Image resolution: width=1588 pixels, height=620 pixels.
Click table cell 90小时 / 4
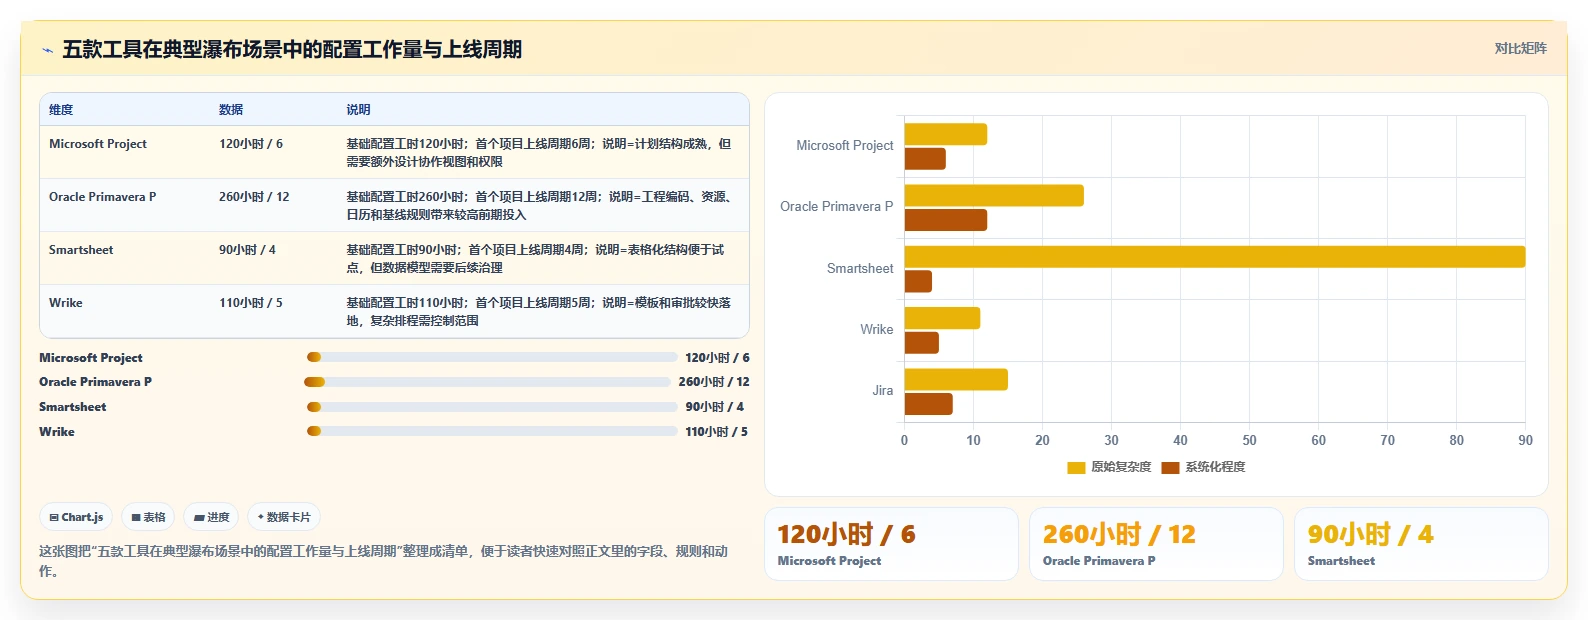coord(247,250)
